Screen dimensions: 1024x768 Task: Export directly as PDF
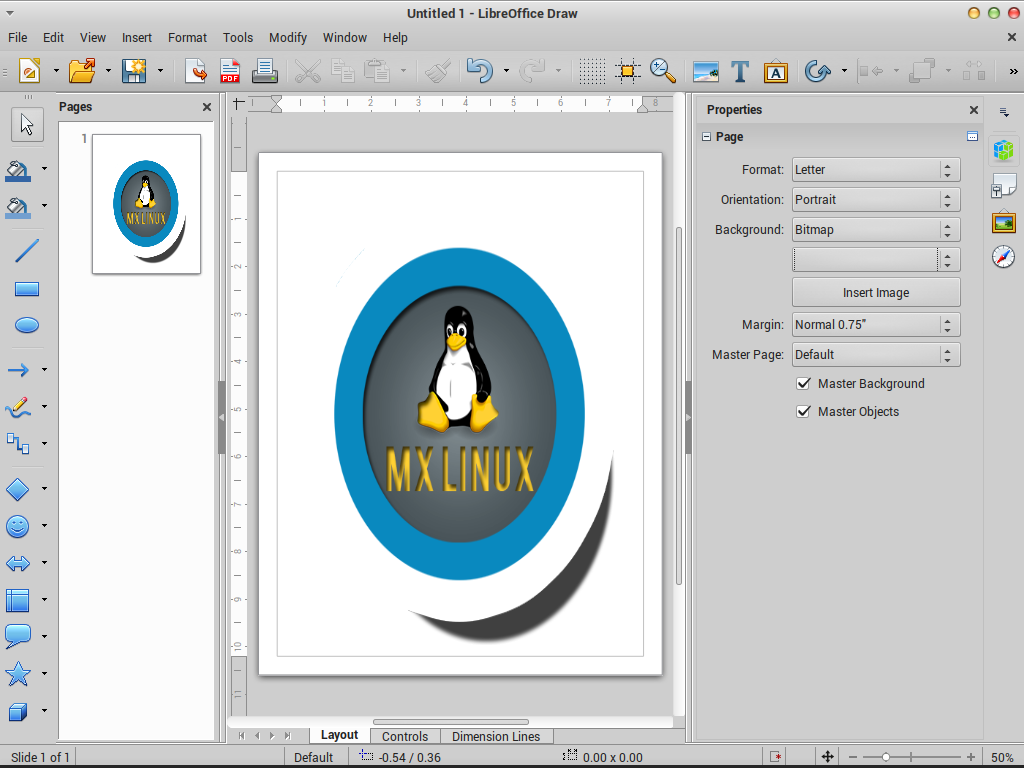(230, 71)
